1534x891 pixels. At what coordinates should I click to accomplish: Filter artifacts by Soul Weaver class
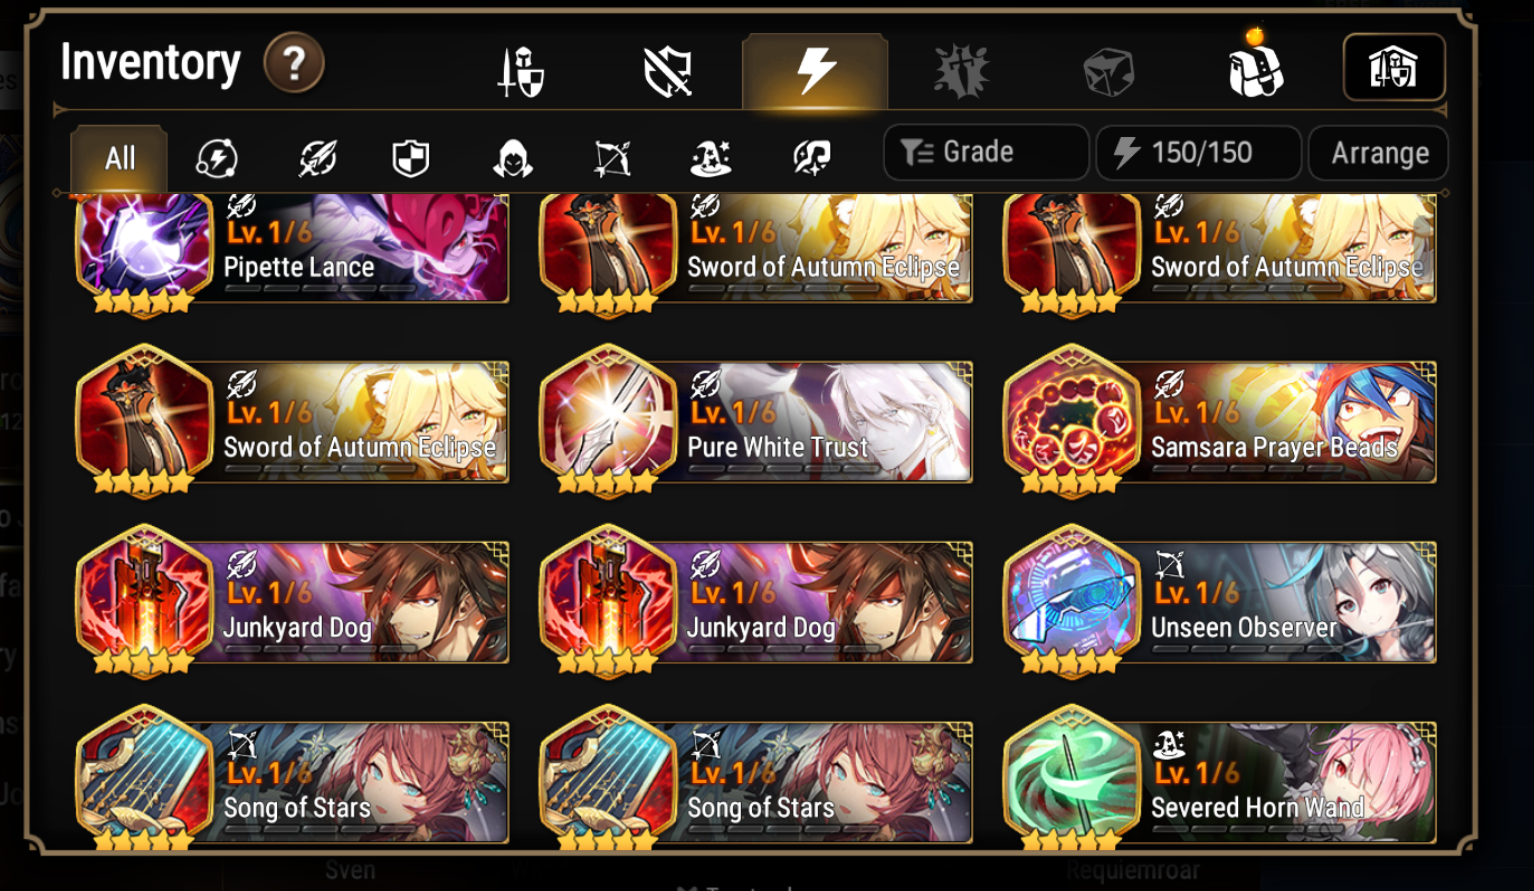pyautogui.click(x=812, y=158)
